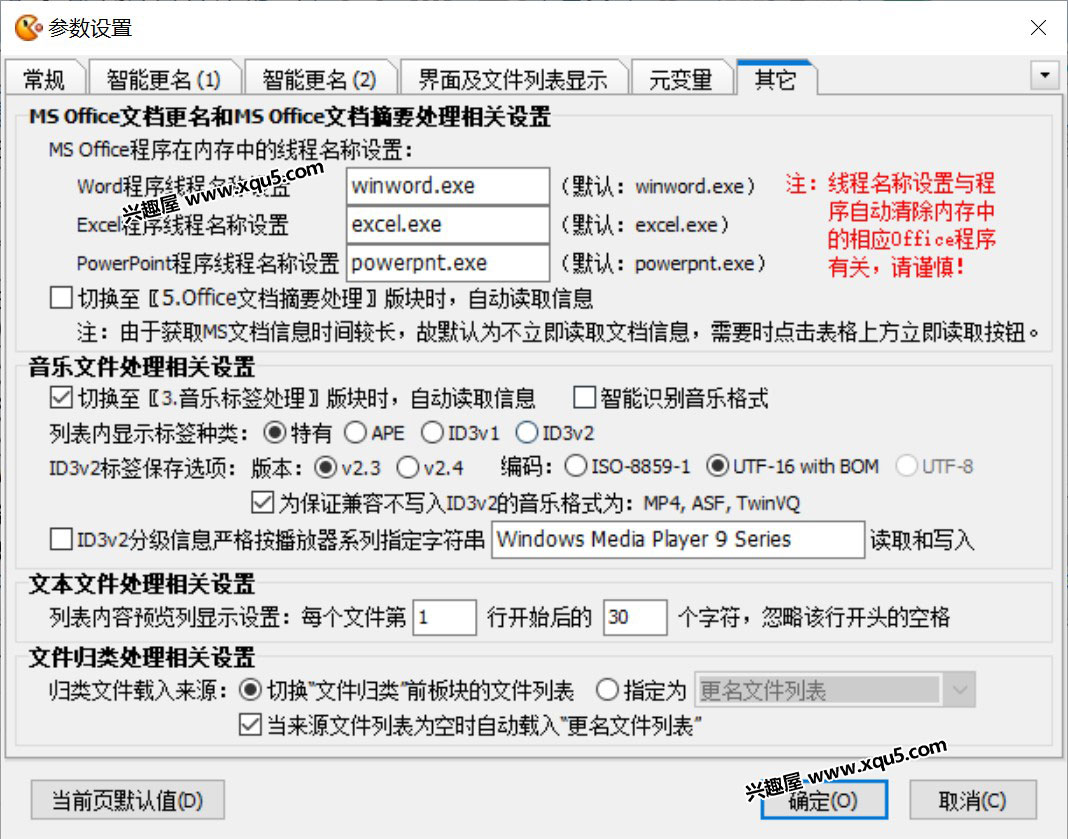Click the file line number field showing 1

tap(444, 618)
